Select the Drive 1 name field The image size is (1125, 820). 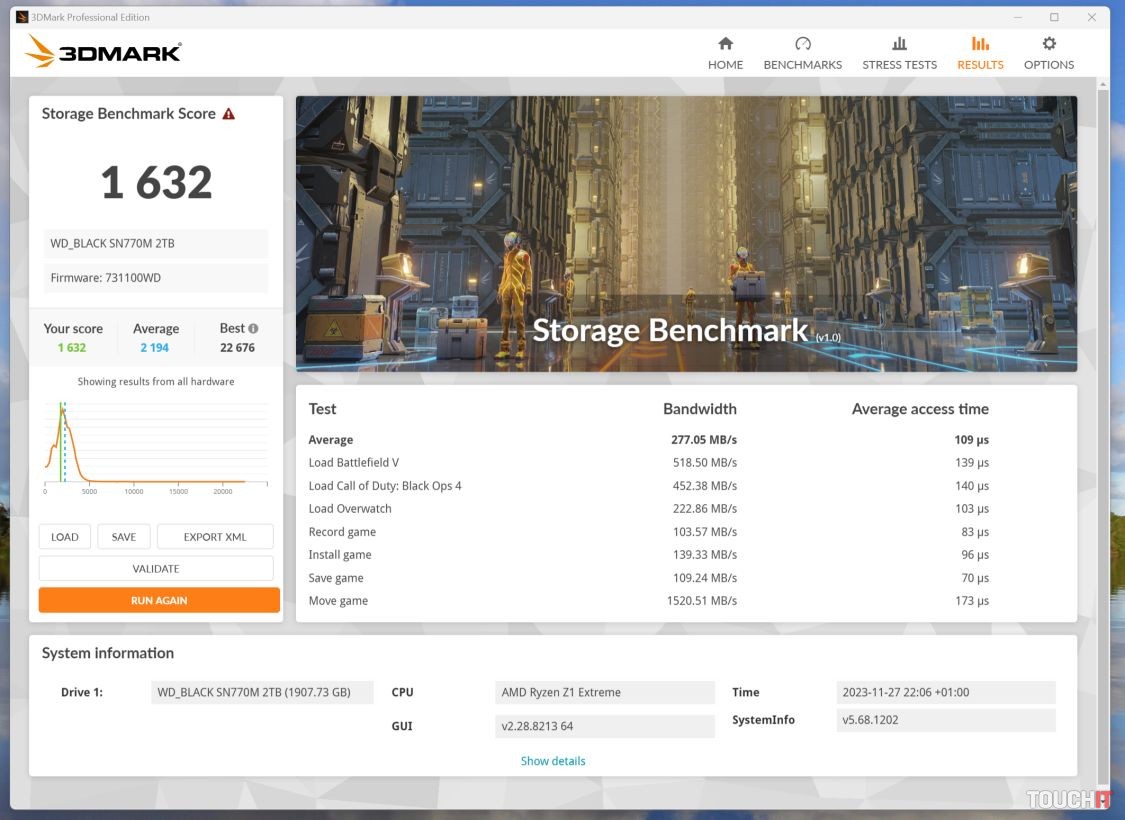[x=262, y=693]
